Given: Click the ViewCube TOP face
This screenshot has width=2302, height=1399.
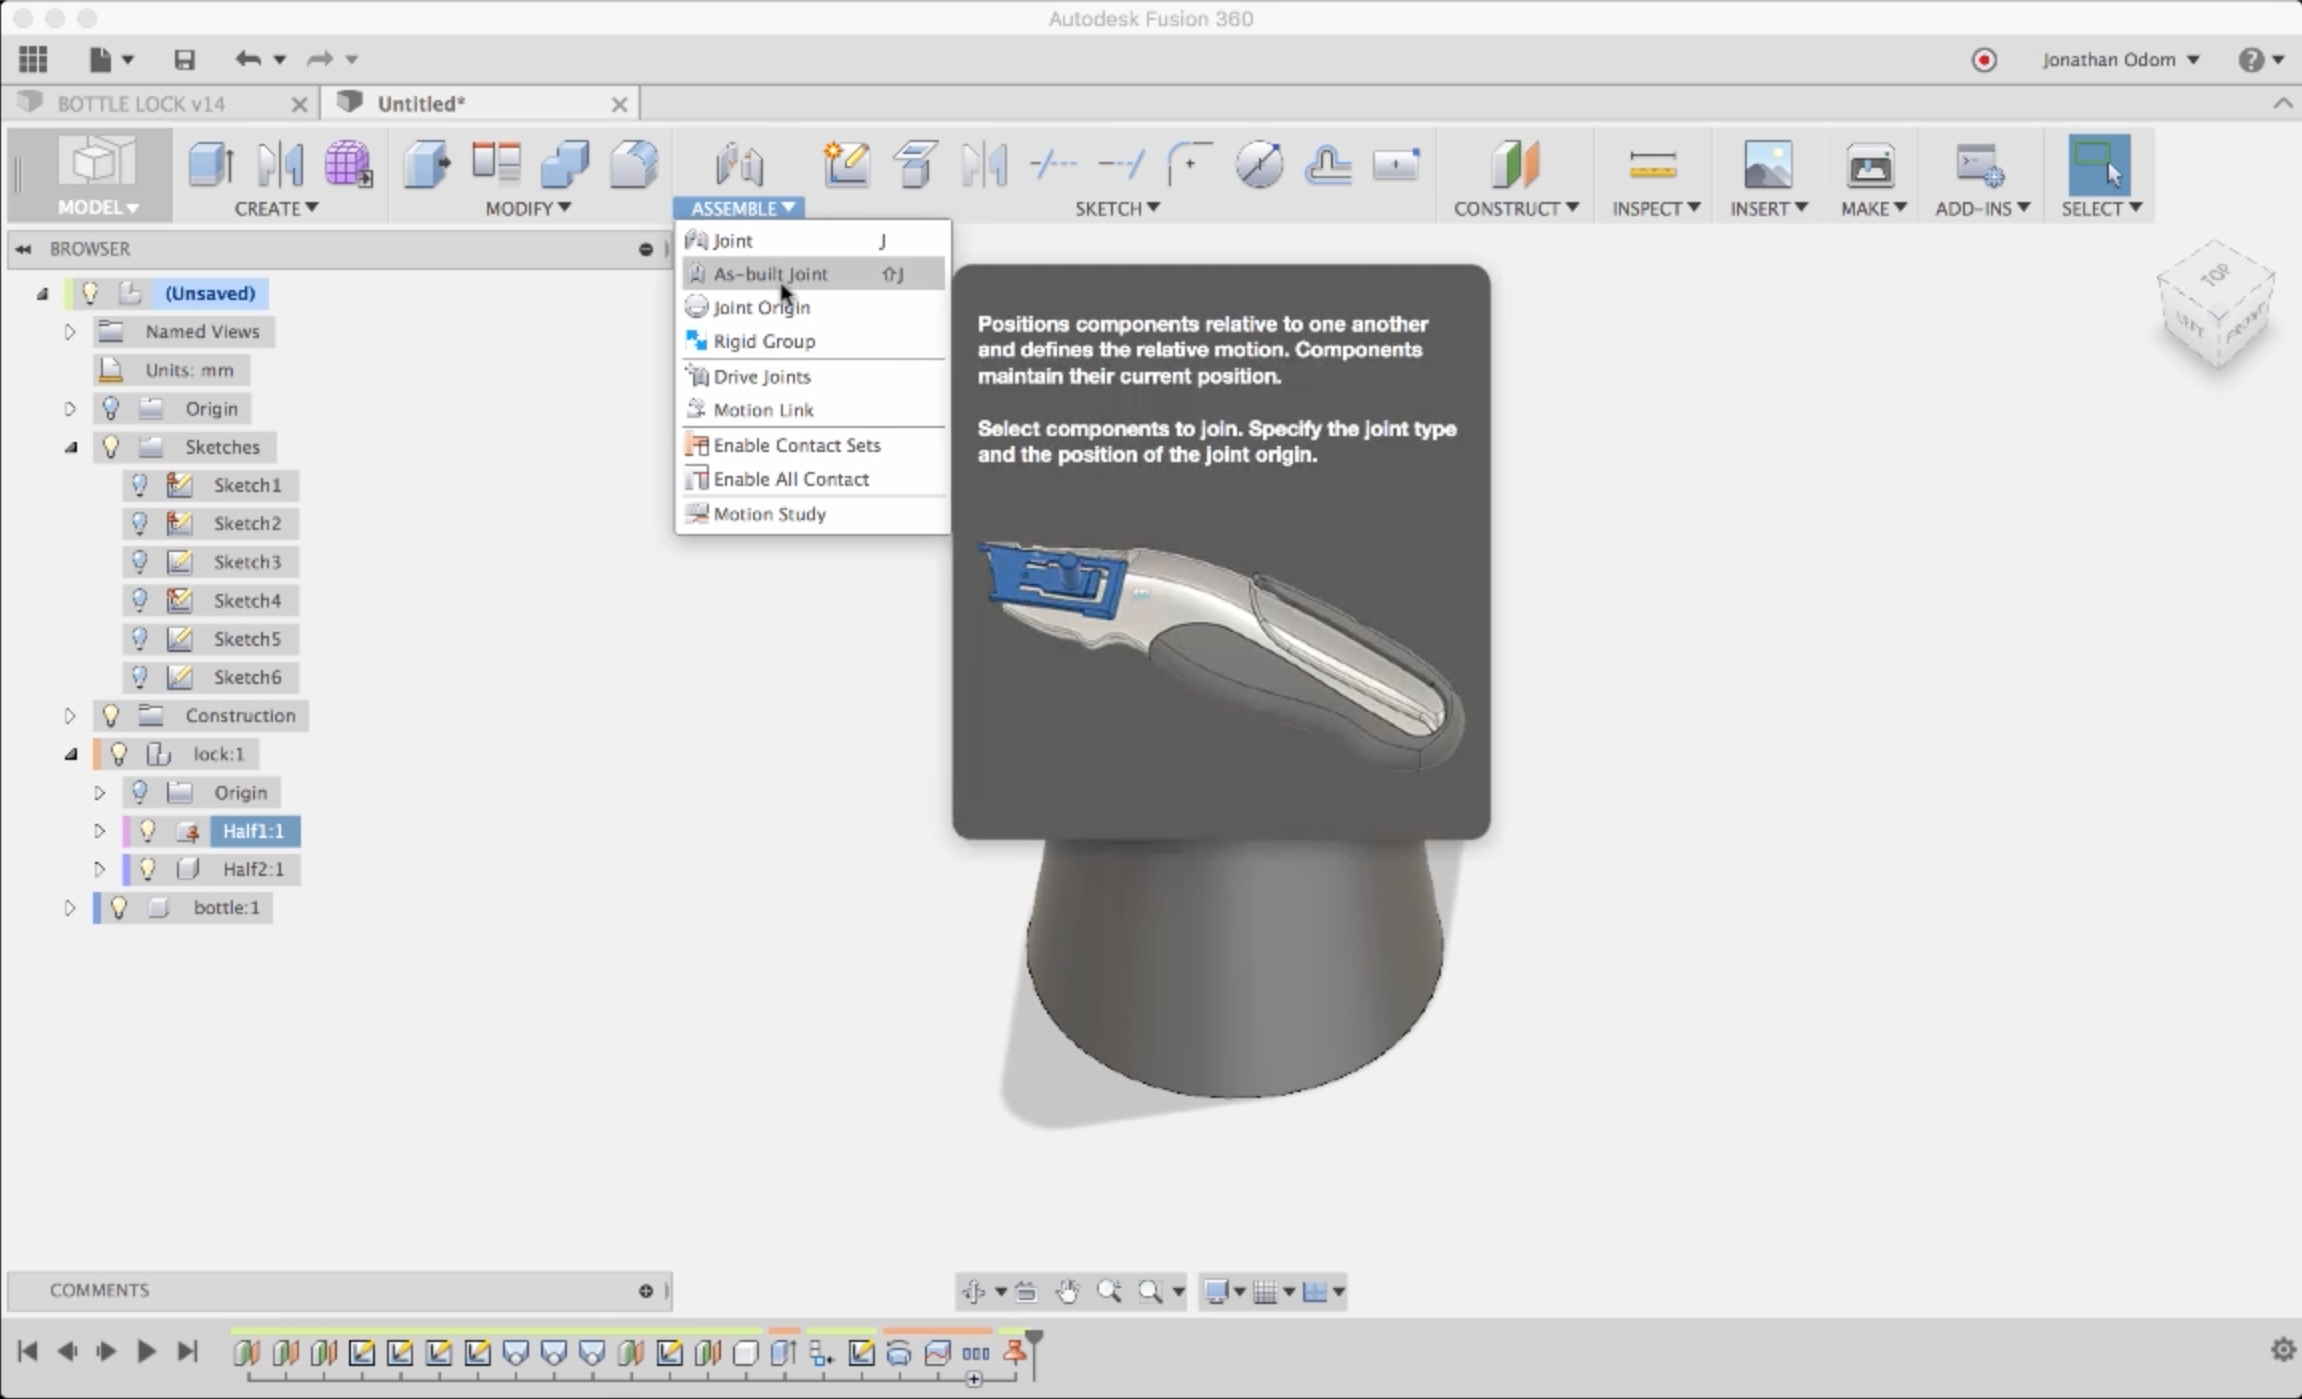Looking at the screenshot, I should coord(2215,275).
